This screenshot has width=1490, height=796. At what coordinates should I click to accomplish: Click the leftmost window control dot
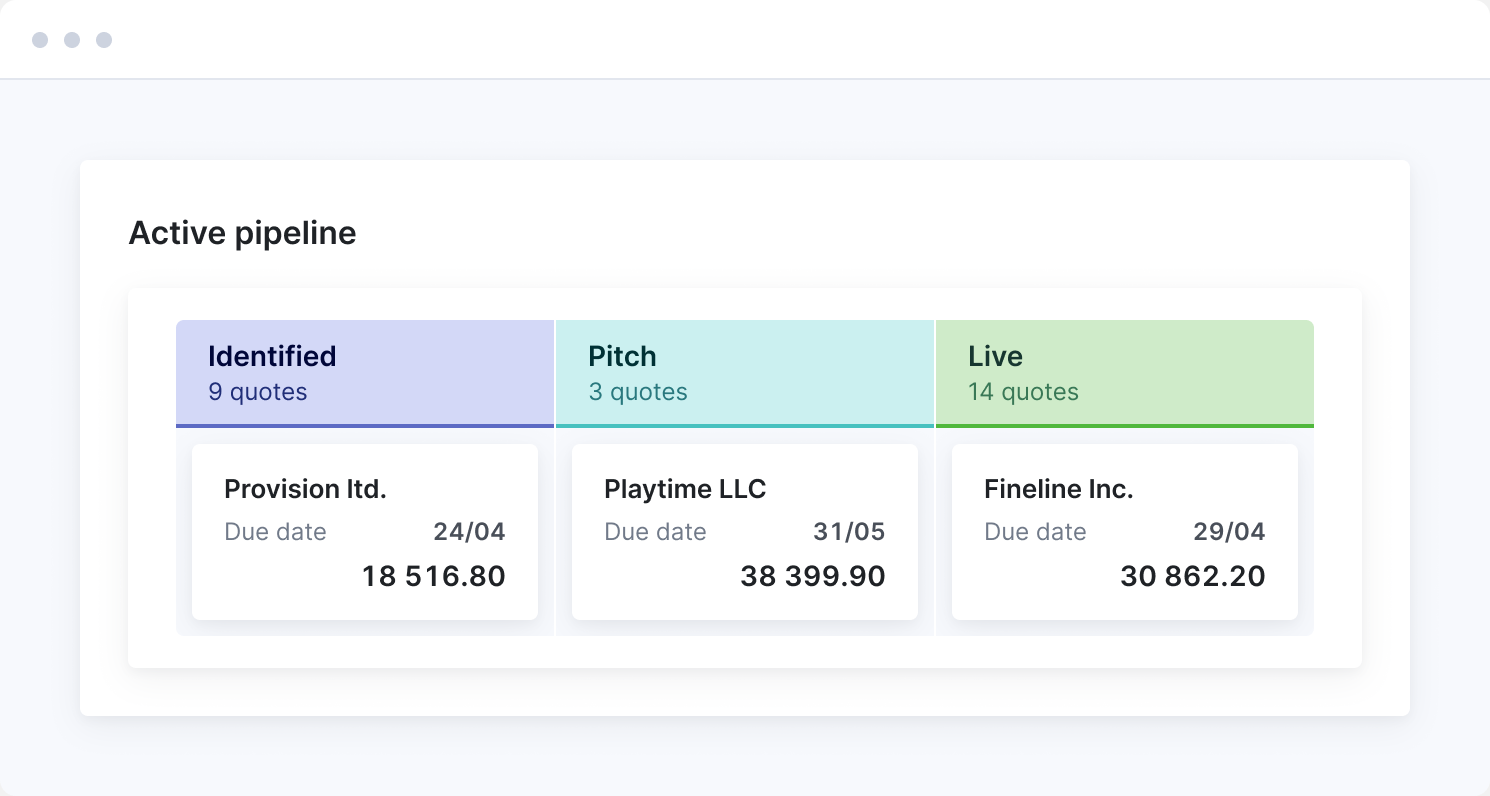(40, 40)
